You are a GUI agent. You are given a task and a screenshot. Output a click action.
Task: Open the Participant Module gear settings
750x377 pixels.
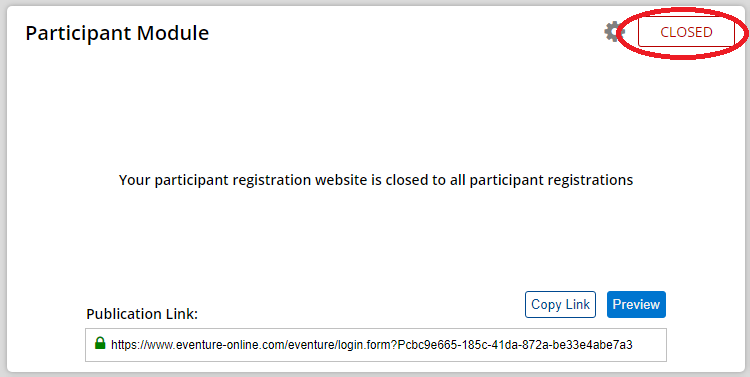[614, 32]
